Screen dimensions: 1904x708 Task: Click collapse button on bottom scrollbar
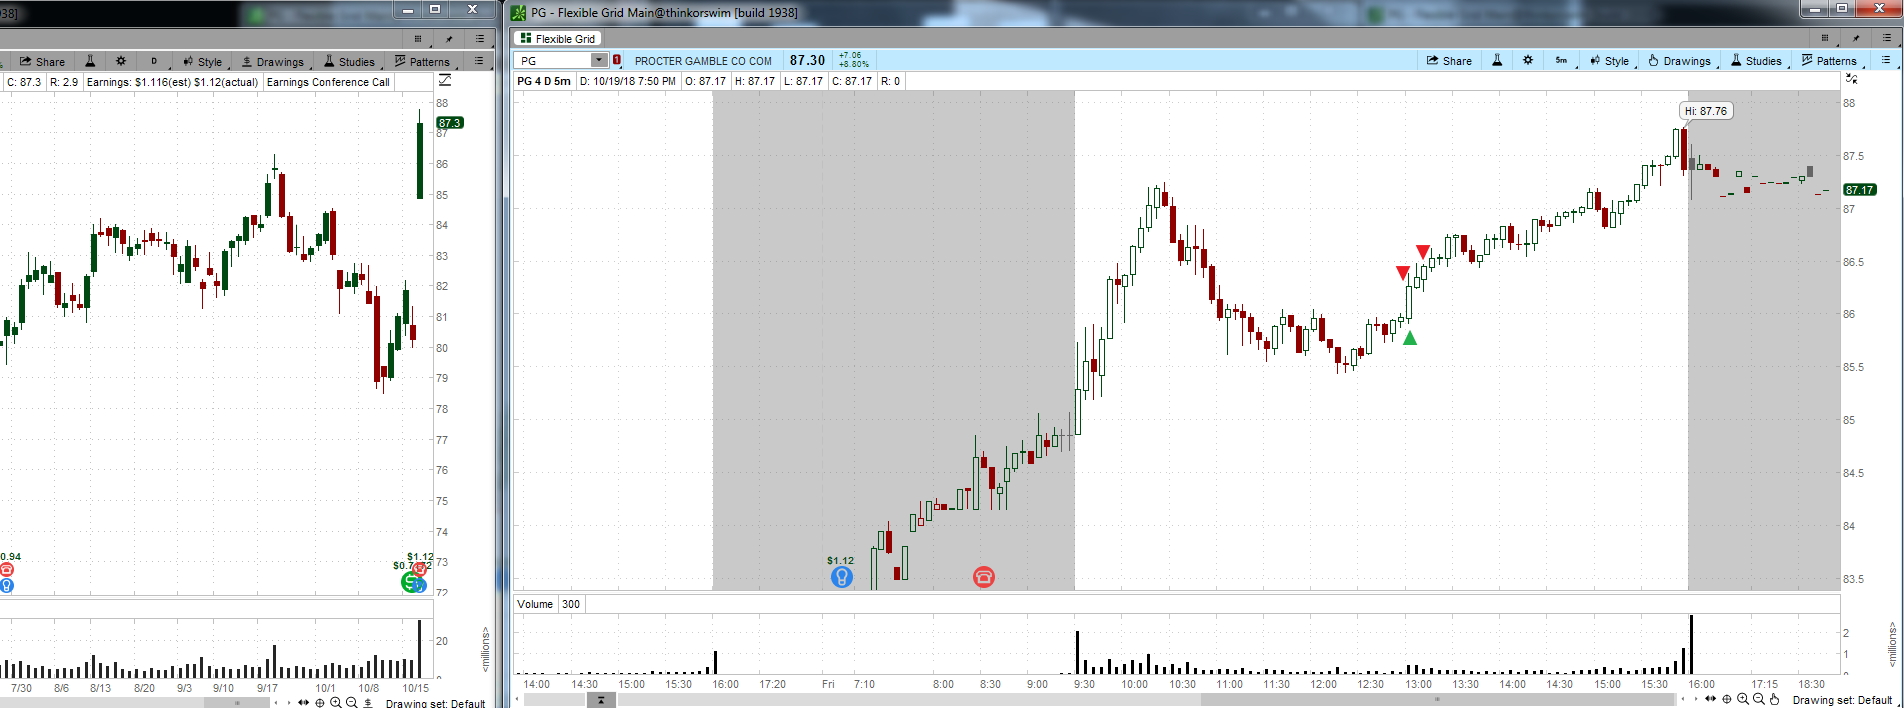(601, 699)
